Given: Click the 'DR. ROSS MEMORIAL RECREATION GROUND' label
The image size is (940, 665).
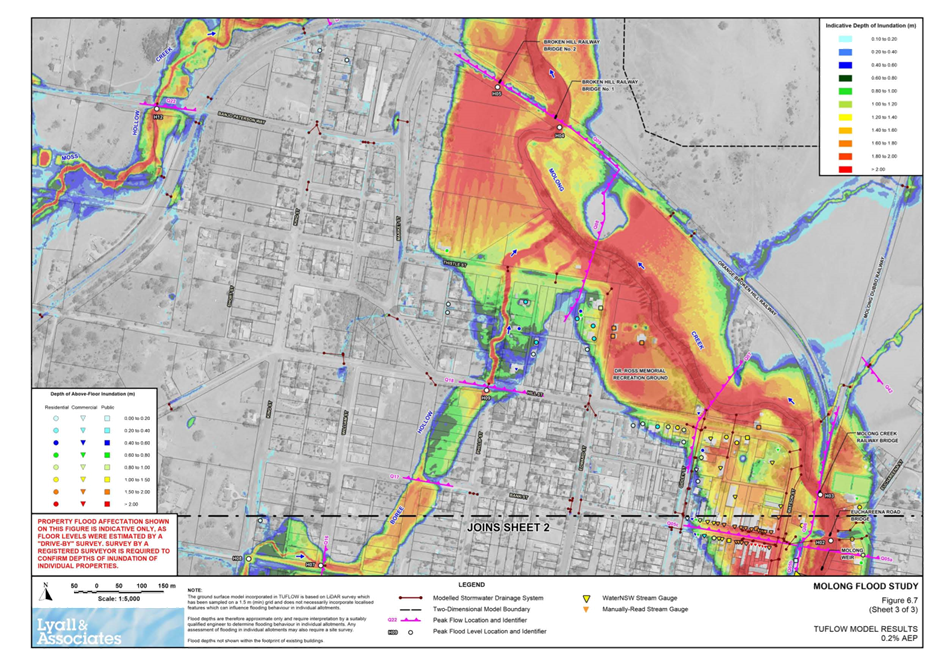Looking at the screenshot, I should [640, 374].
